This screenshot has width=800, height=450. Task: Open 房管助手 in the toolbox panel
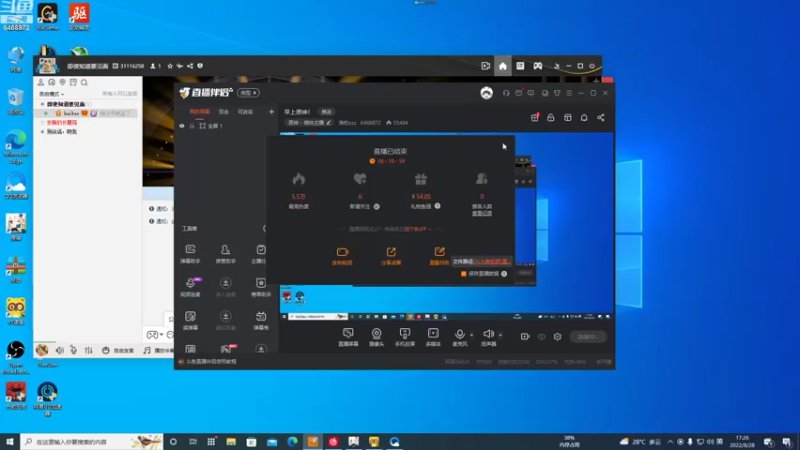pos(226,254)
